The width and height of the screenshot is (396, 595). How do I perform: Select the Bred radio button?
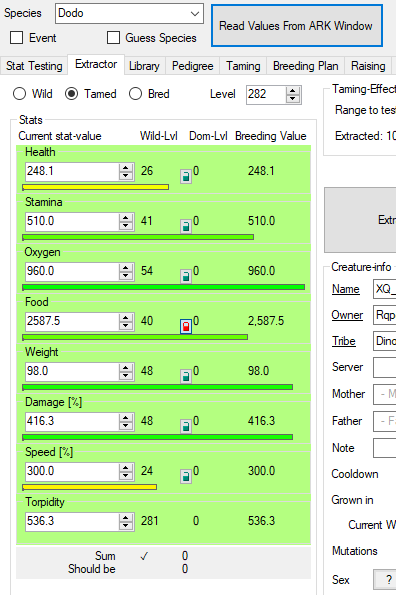pos(135,94)
